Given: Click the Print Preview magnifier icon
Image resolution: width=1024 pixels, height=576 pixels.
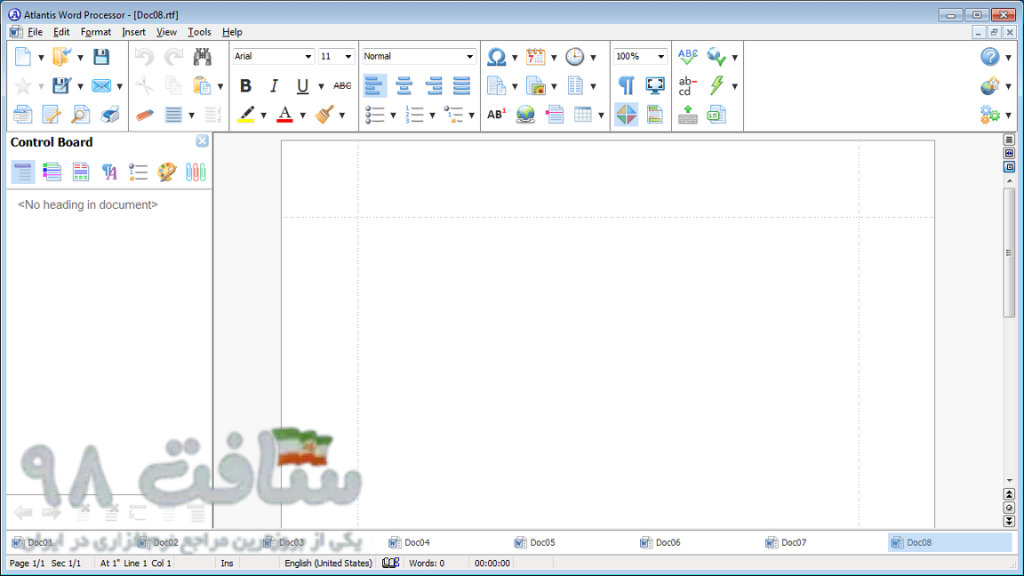Looking at the screenshot, I should [x=80, y=115].
